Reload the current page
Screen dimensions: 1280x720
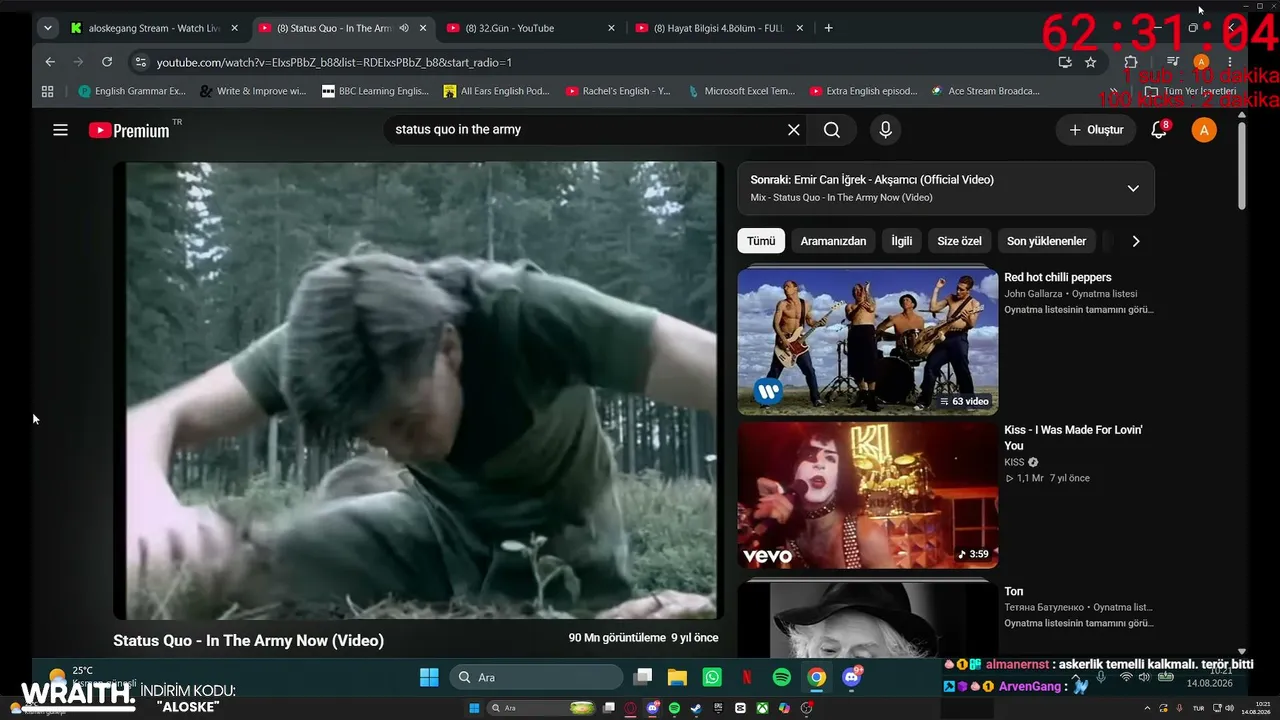pos(107,62)
